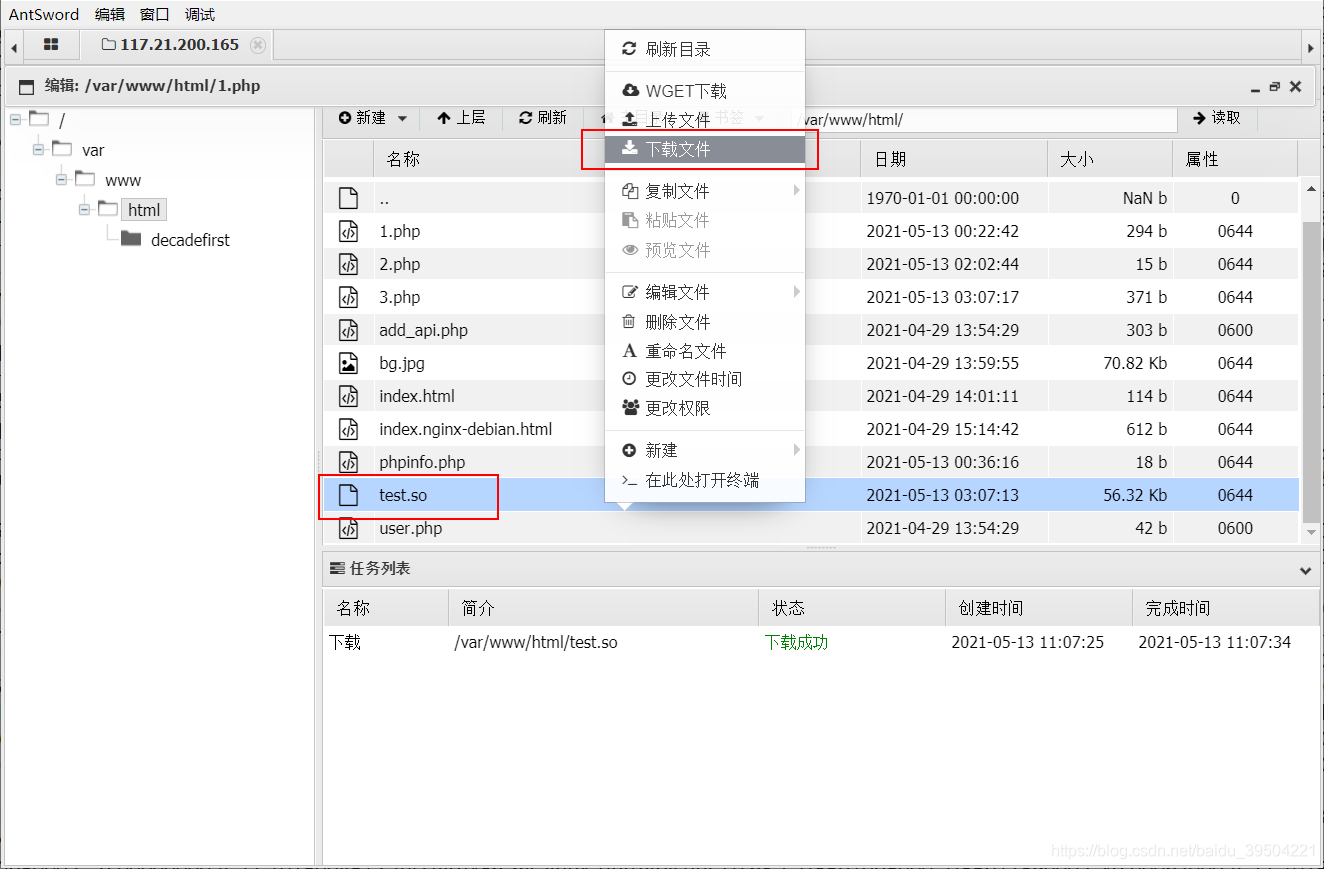1324x869 pixels.
Task: Open the 调试 menu
Action: pos(198,14)
